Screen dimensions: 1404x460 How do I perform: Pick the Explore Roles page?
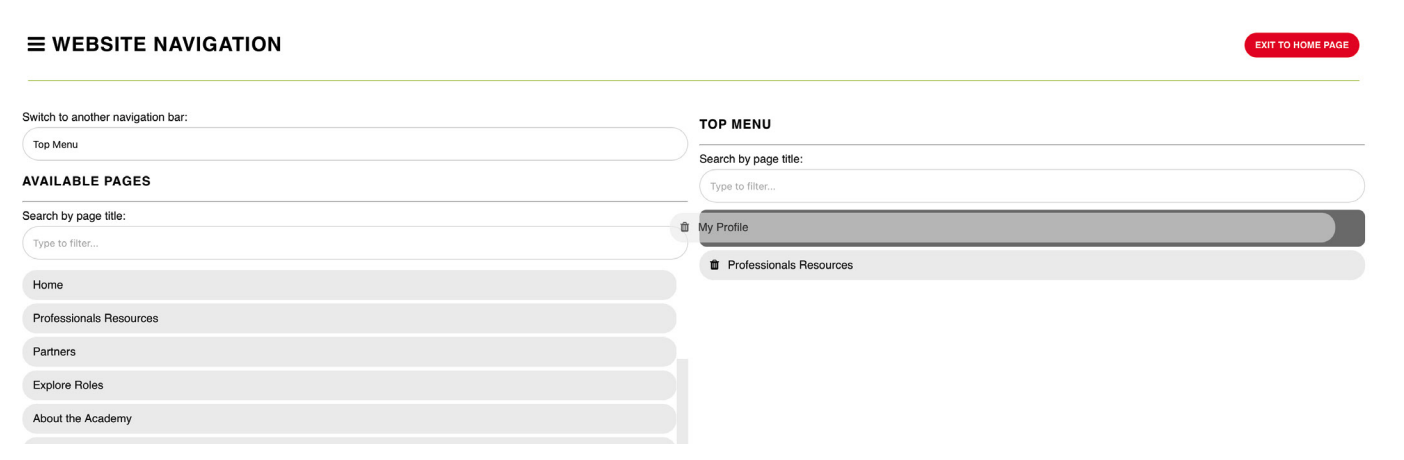click(x=348, y=385)
